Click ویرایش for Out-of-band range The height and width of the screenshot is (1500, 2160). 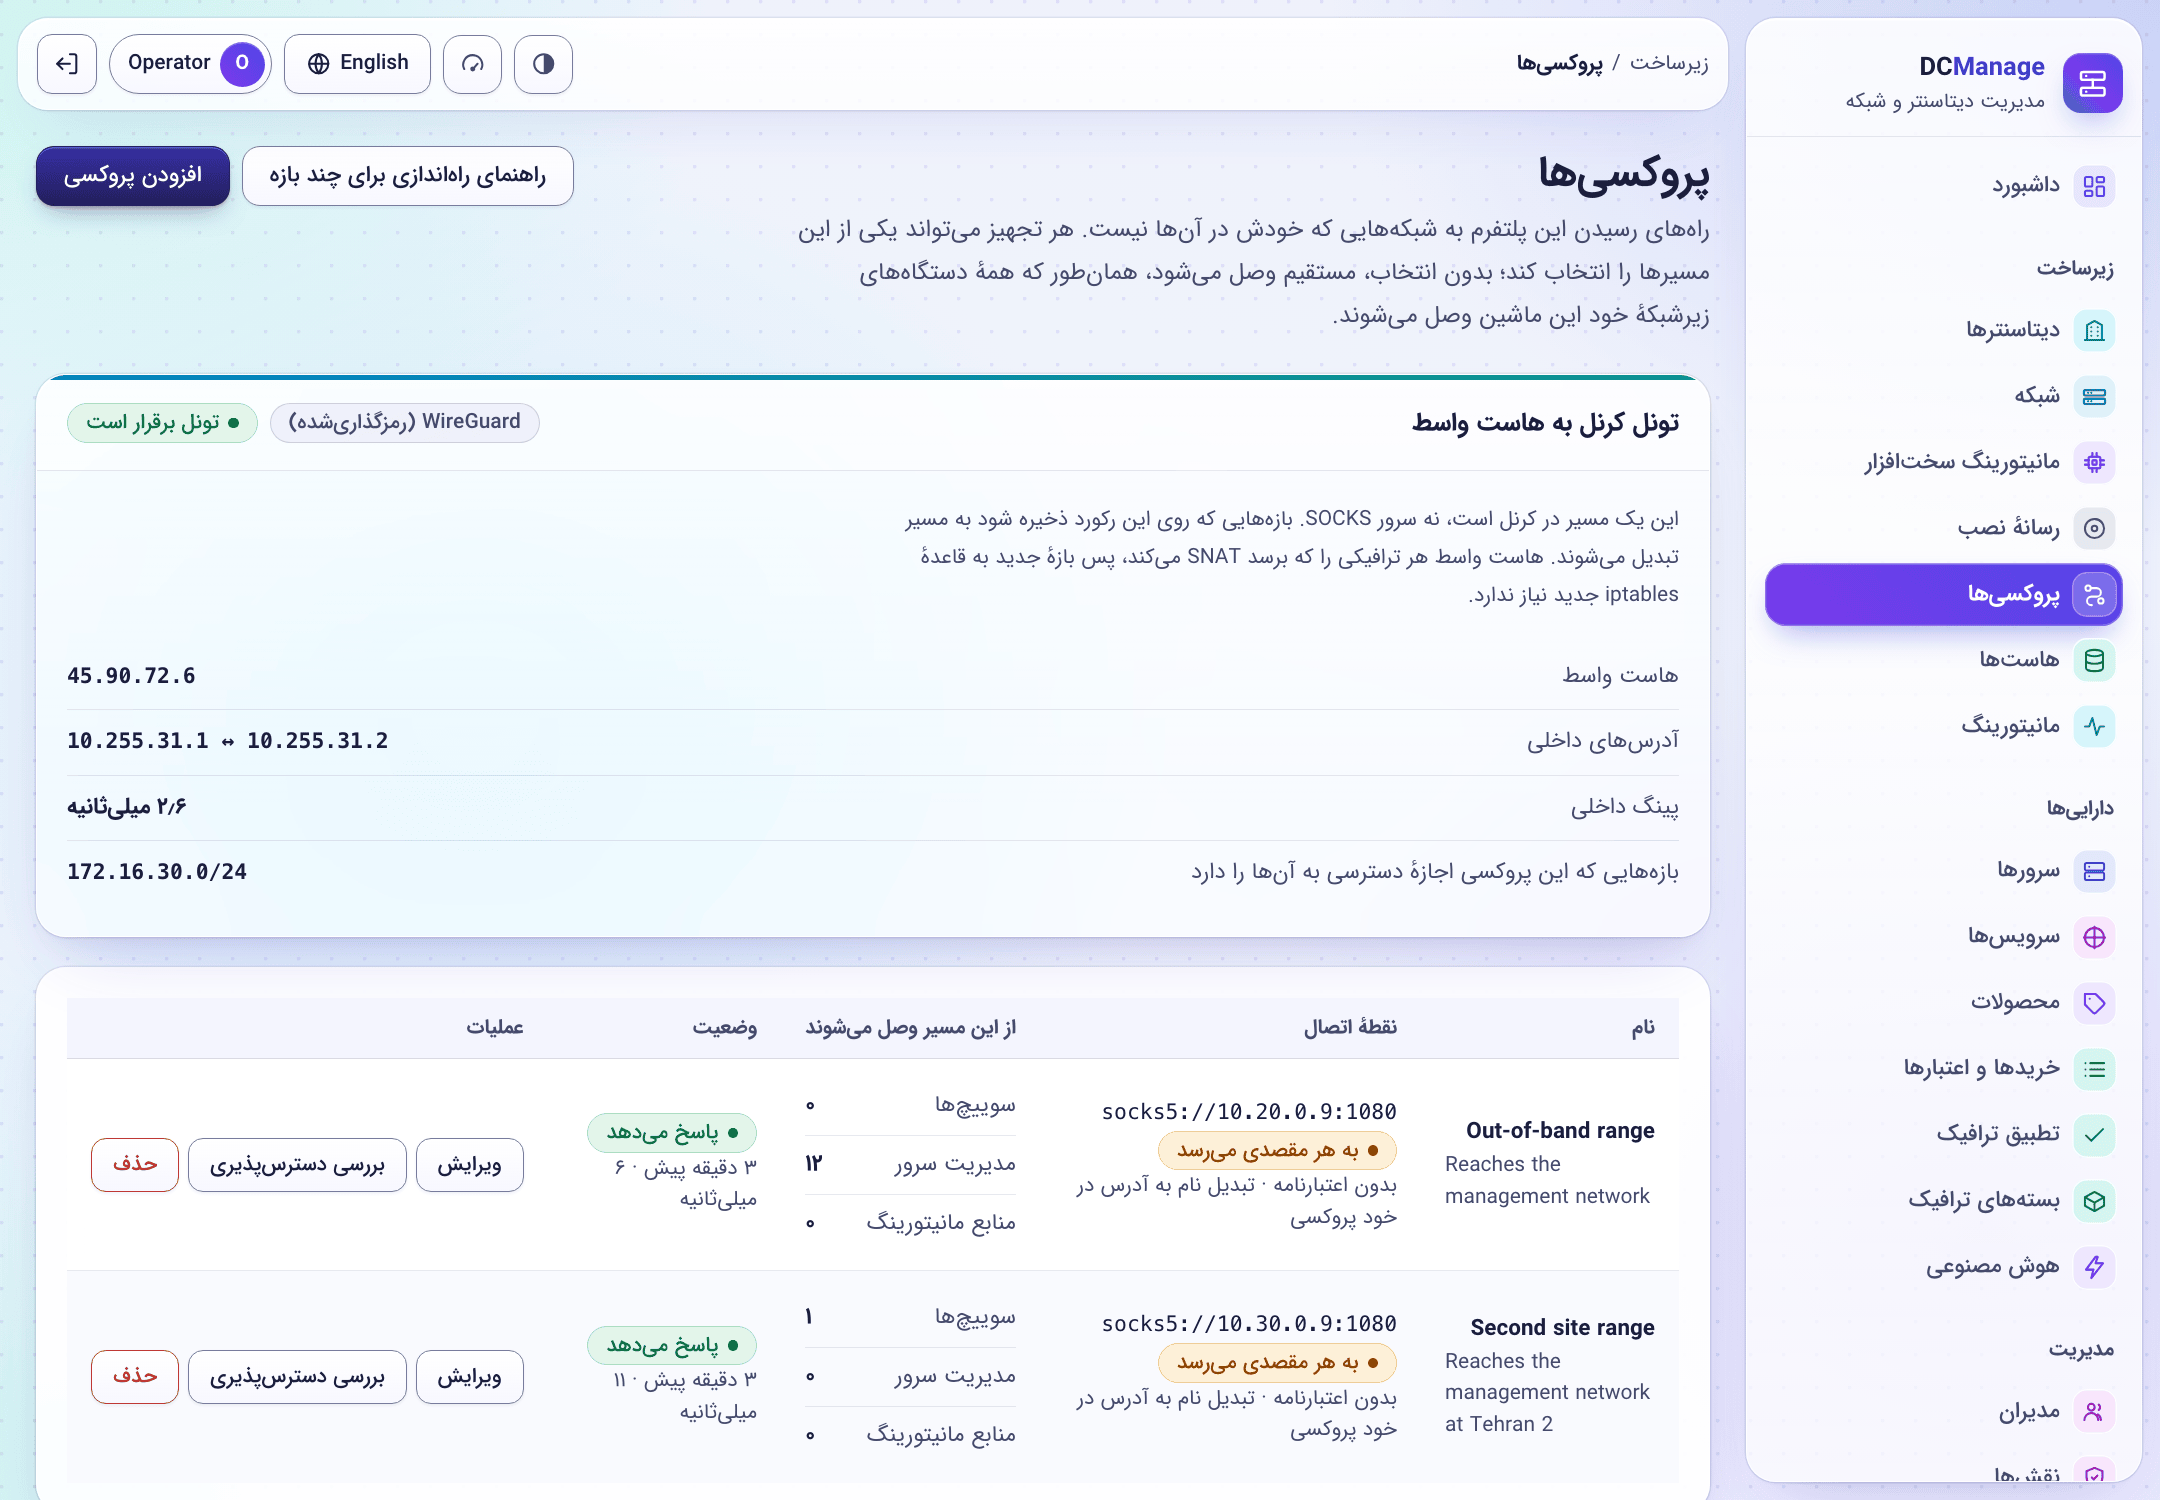tap(469, 1165)
